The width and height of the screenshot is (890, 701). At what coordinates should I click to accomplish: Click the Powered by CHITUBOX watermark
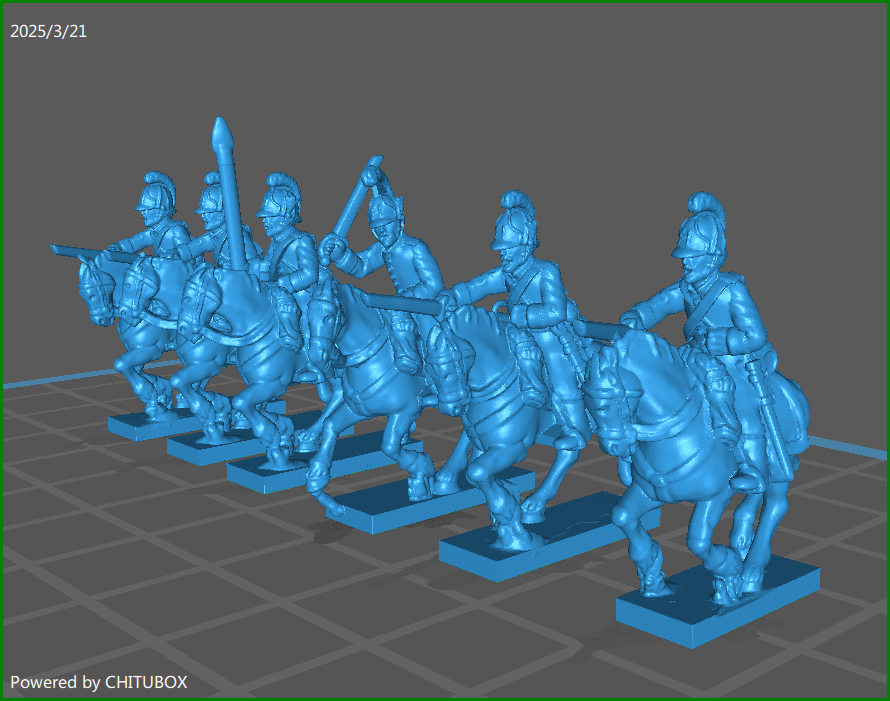(98, 682)
